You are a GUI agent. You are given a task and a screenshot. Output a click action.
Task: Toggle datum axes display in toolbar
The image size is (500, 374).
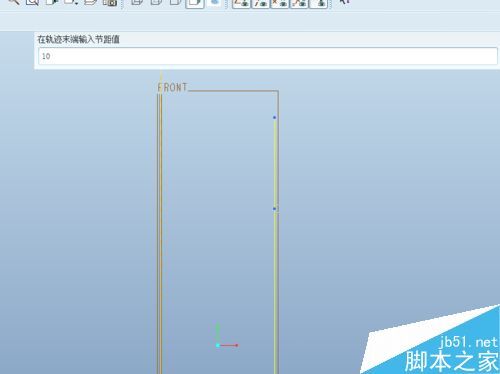[260, 3]
